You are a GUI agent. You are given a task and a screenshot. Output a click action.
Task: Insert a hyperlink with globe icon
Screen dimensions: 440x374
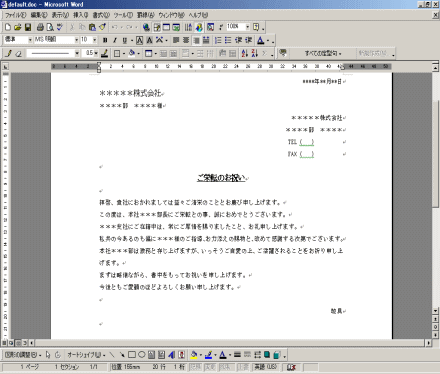pos(146,27)
